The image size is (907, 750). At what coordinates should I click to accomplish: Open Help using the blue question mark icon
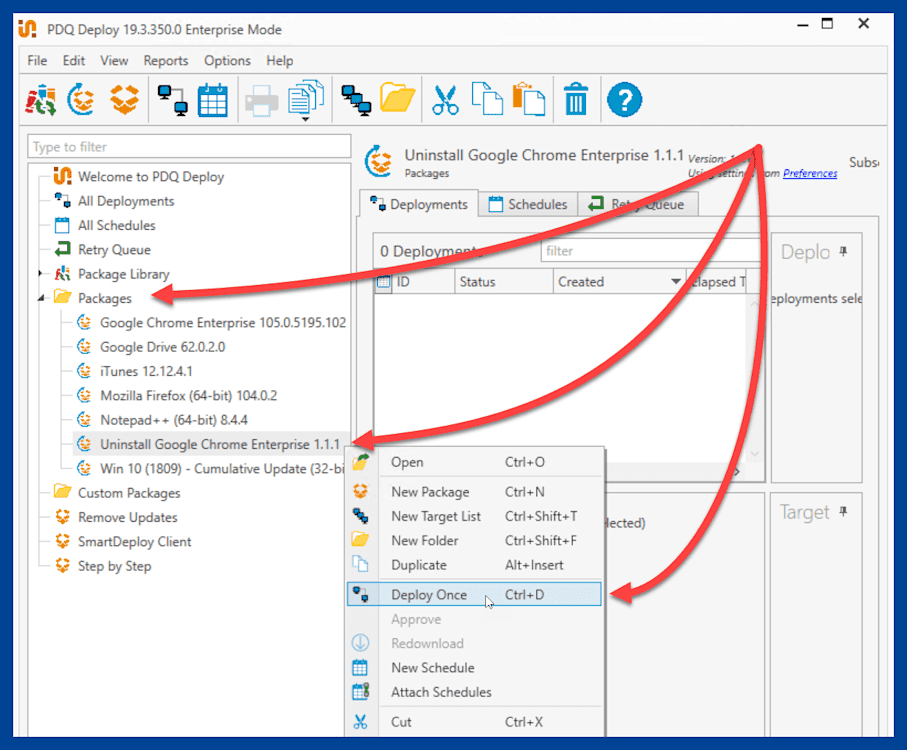point(624,99)
